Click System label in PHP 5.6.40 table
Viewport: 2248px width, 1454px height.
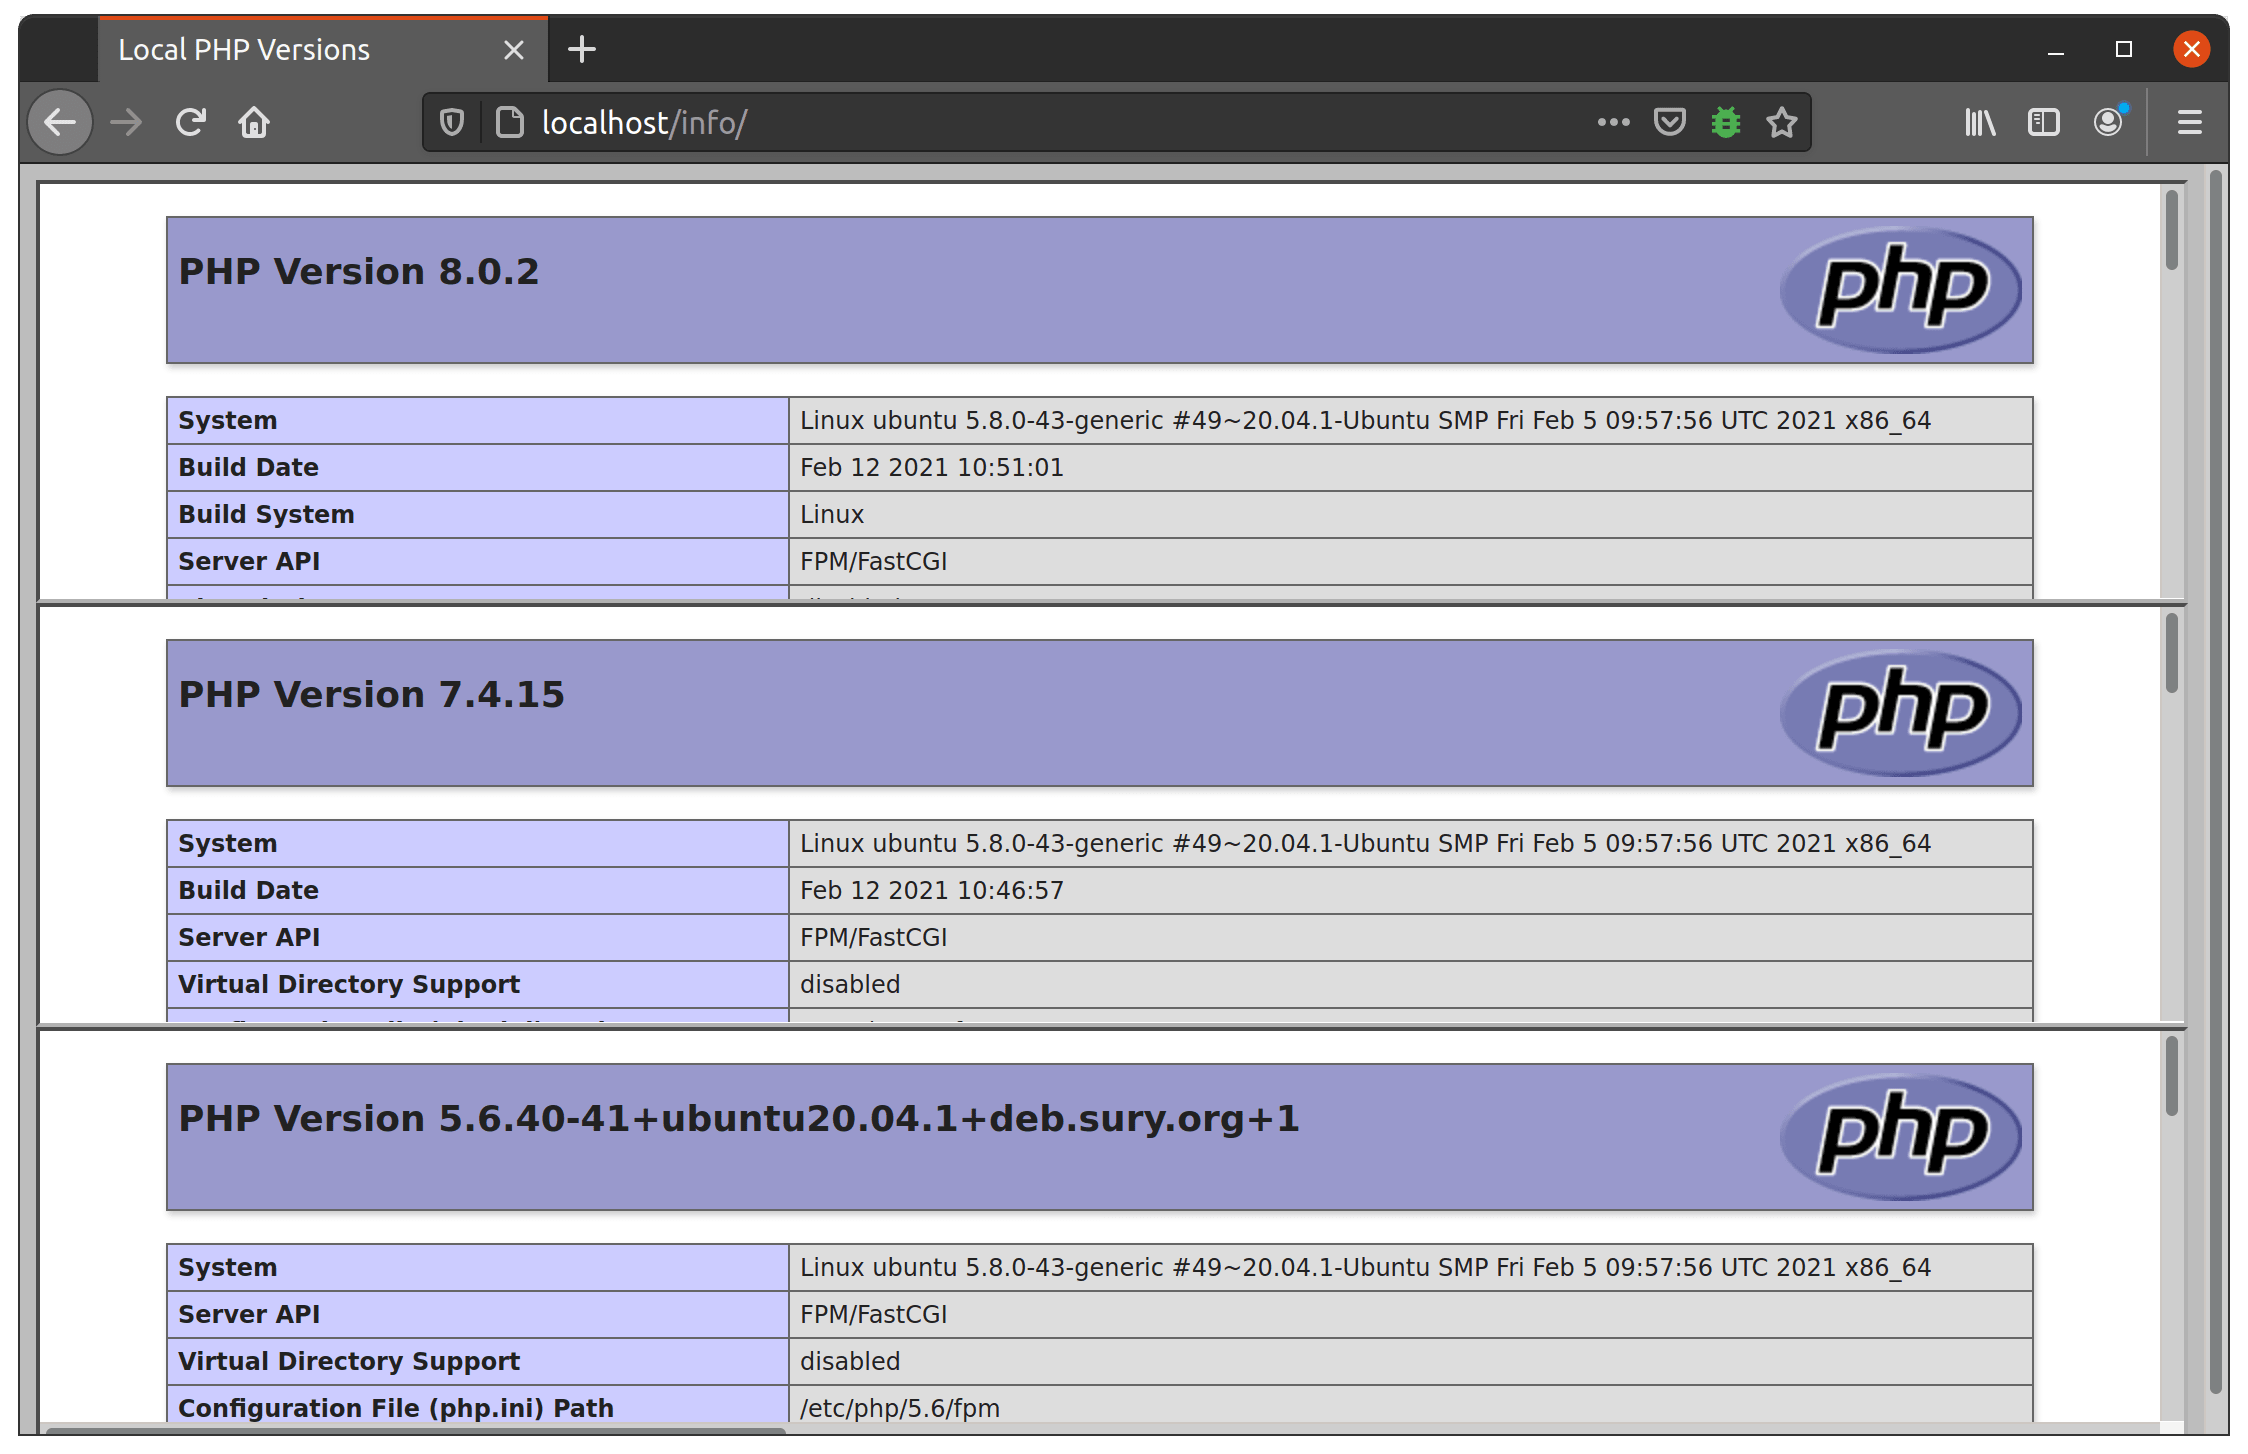pos(227,1267)
